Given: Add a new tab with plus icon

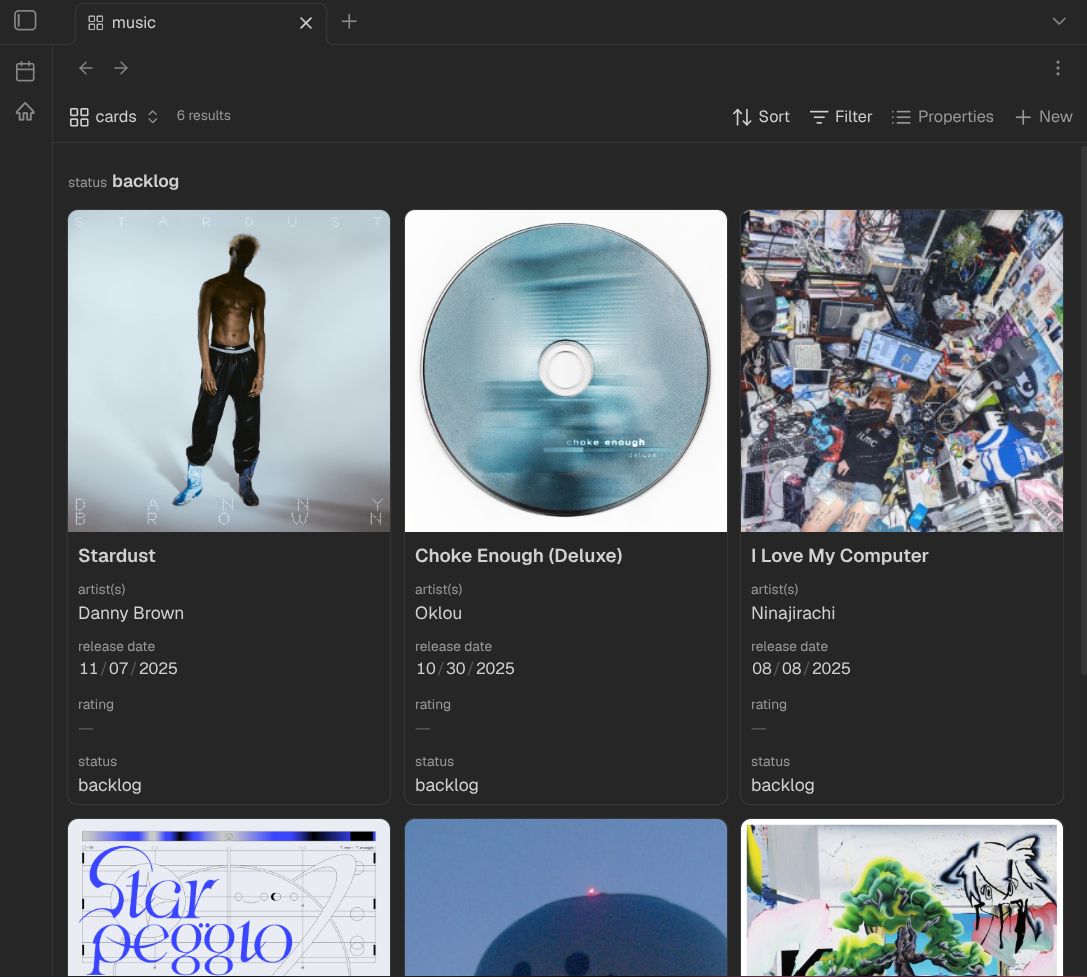Looking at the screenshot, I should (x=349, y=21).
